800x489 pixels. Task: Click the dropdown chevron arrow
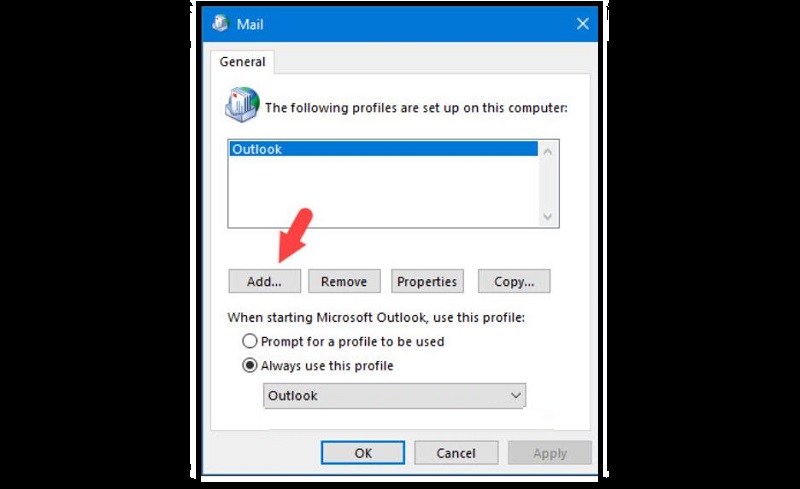516,396
